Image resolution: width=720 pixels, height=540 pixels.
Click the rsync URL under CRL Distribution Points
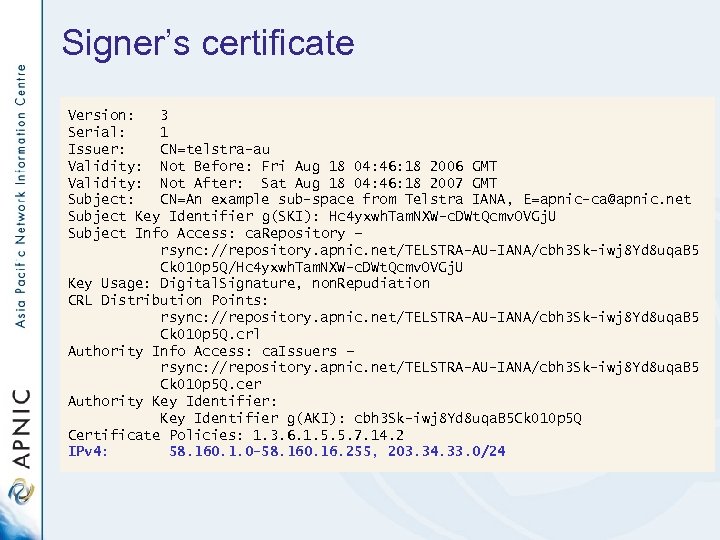pyautogui.click(x=429, y=317)
